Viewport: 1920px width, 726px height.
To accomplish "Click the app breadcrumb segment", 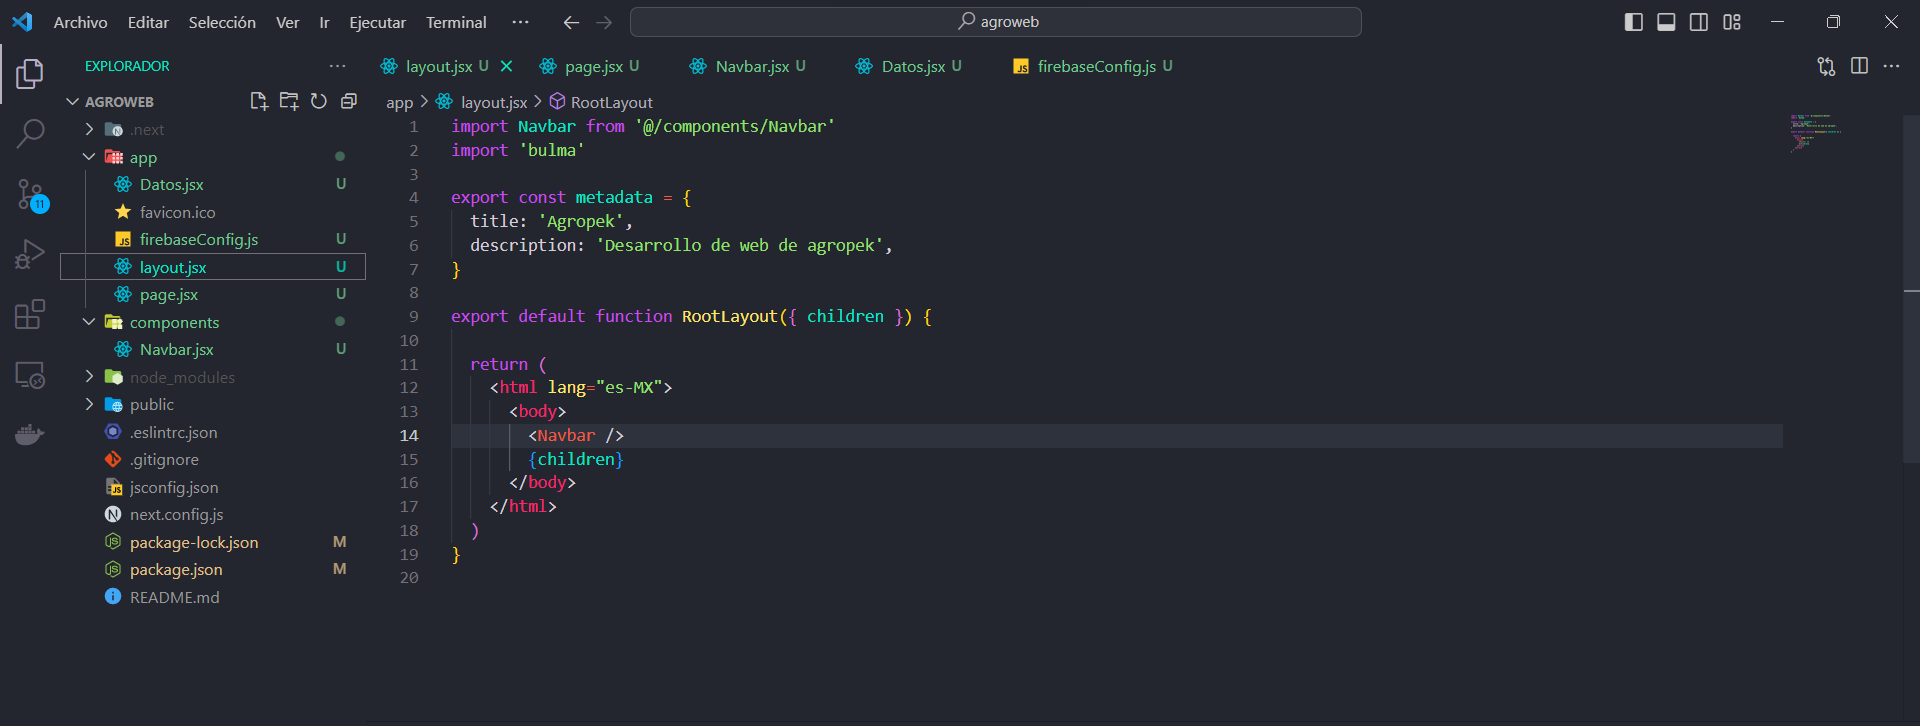I will coord(399,102).
